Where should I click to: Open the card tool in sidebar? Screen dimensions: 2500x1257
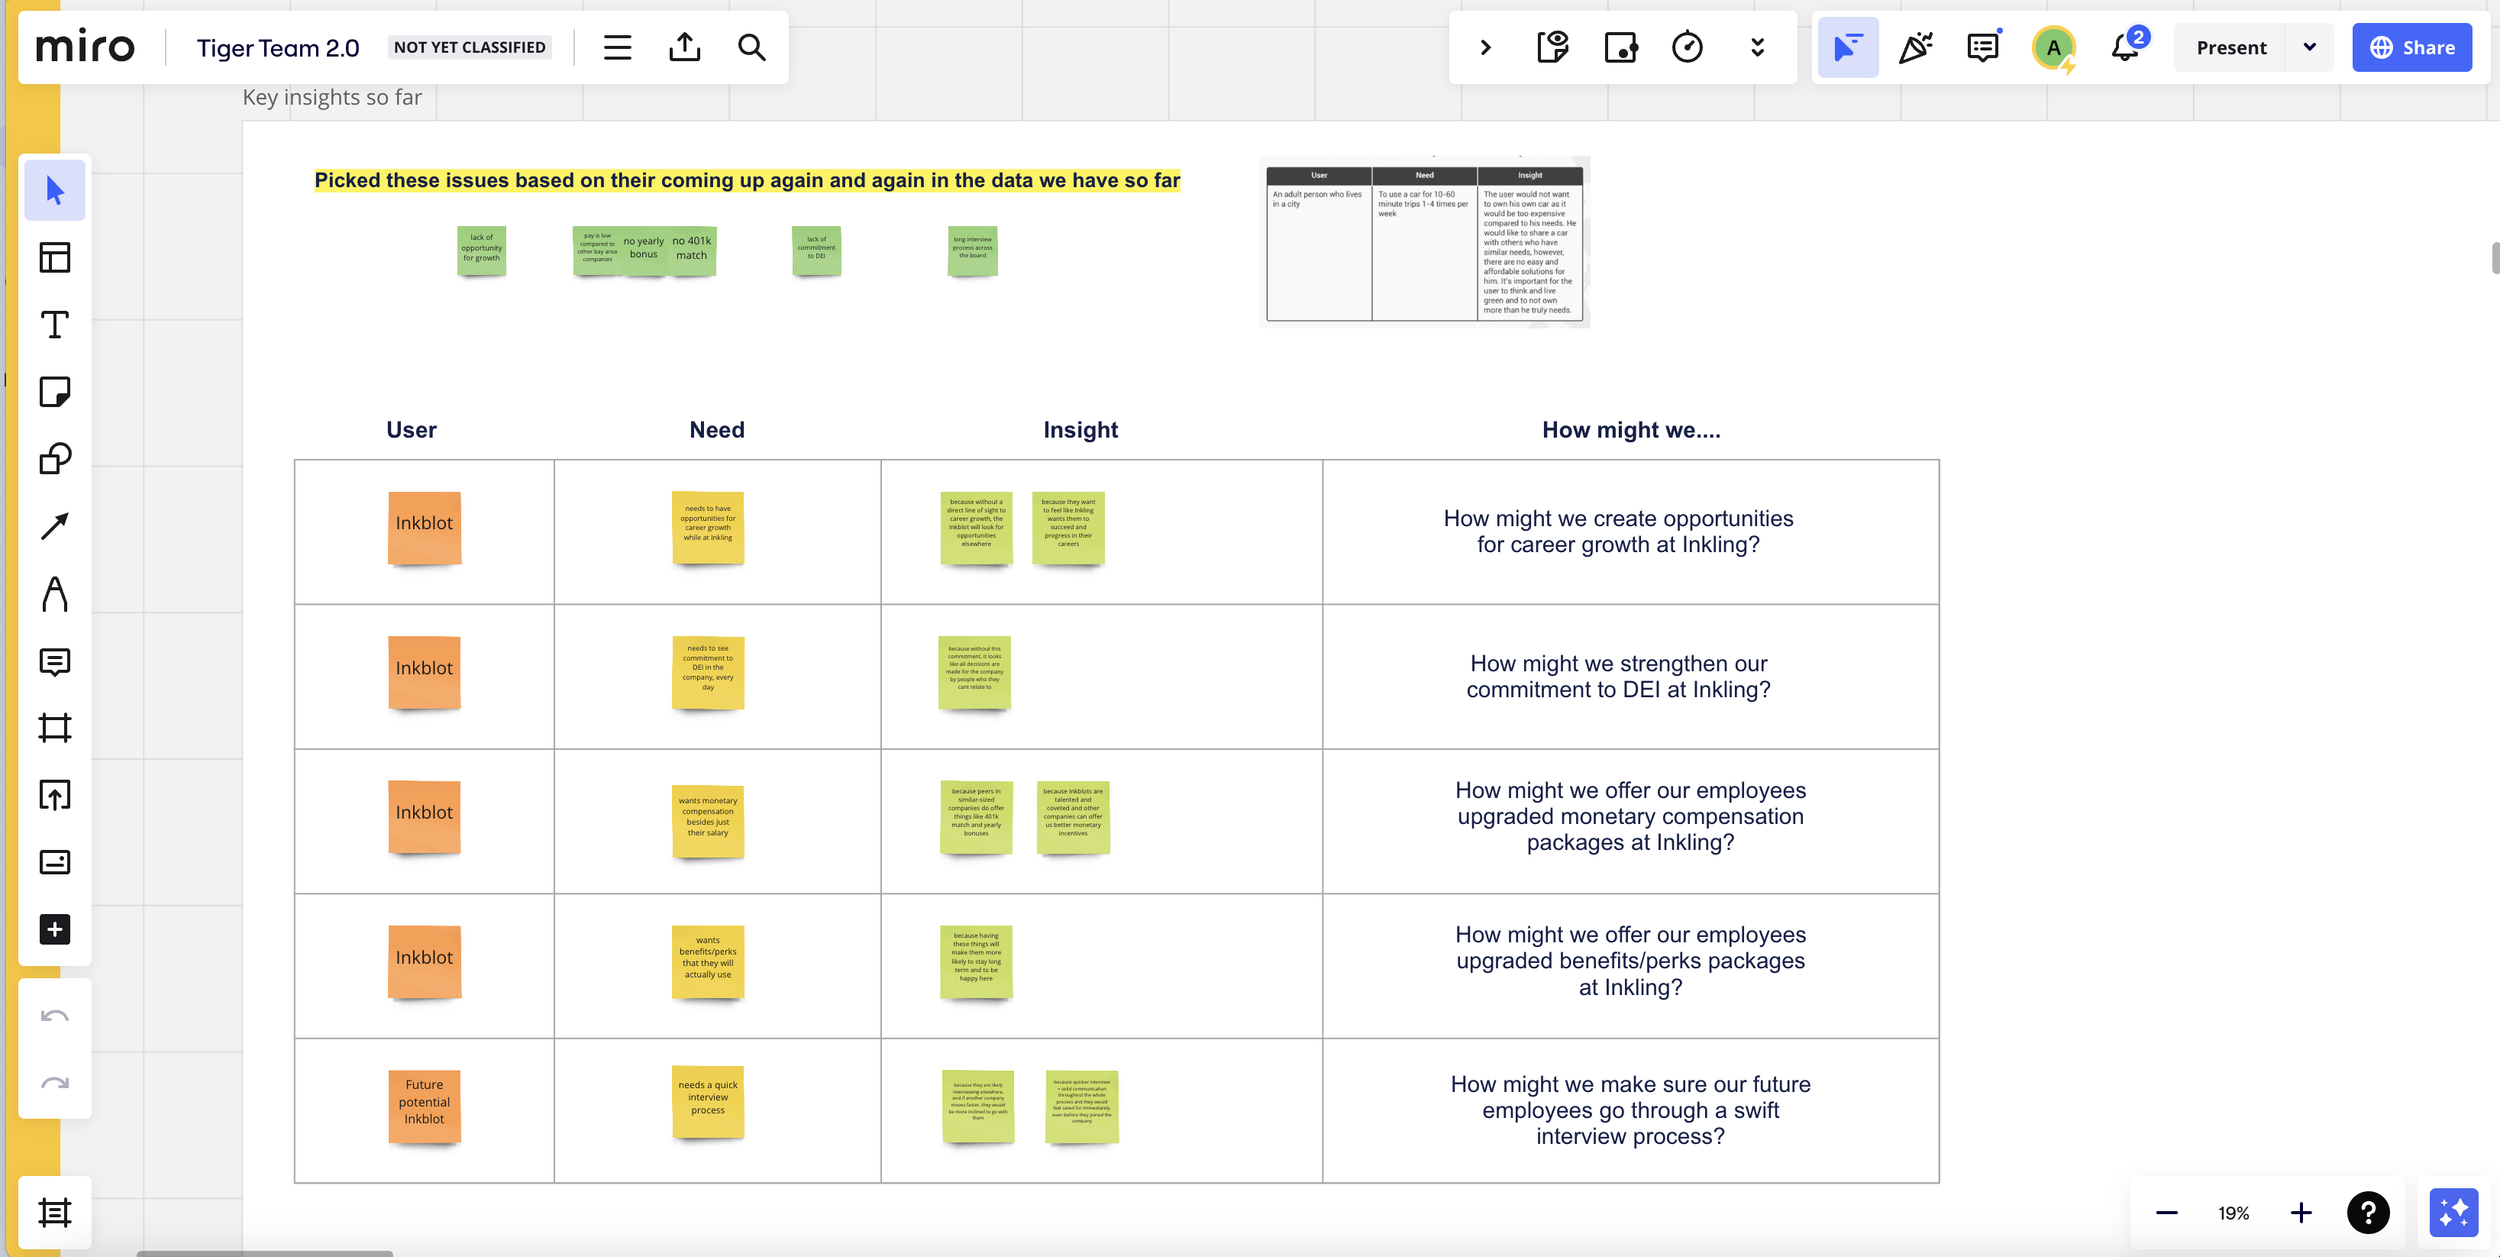(x=55, y=862)
